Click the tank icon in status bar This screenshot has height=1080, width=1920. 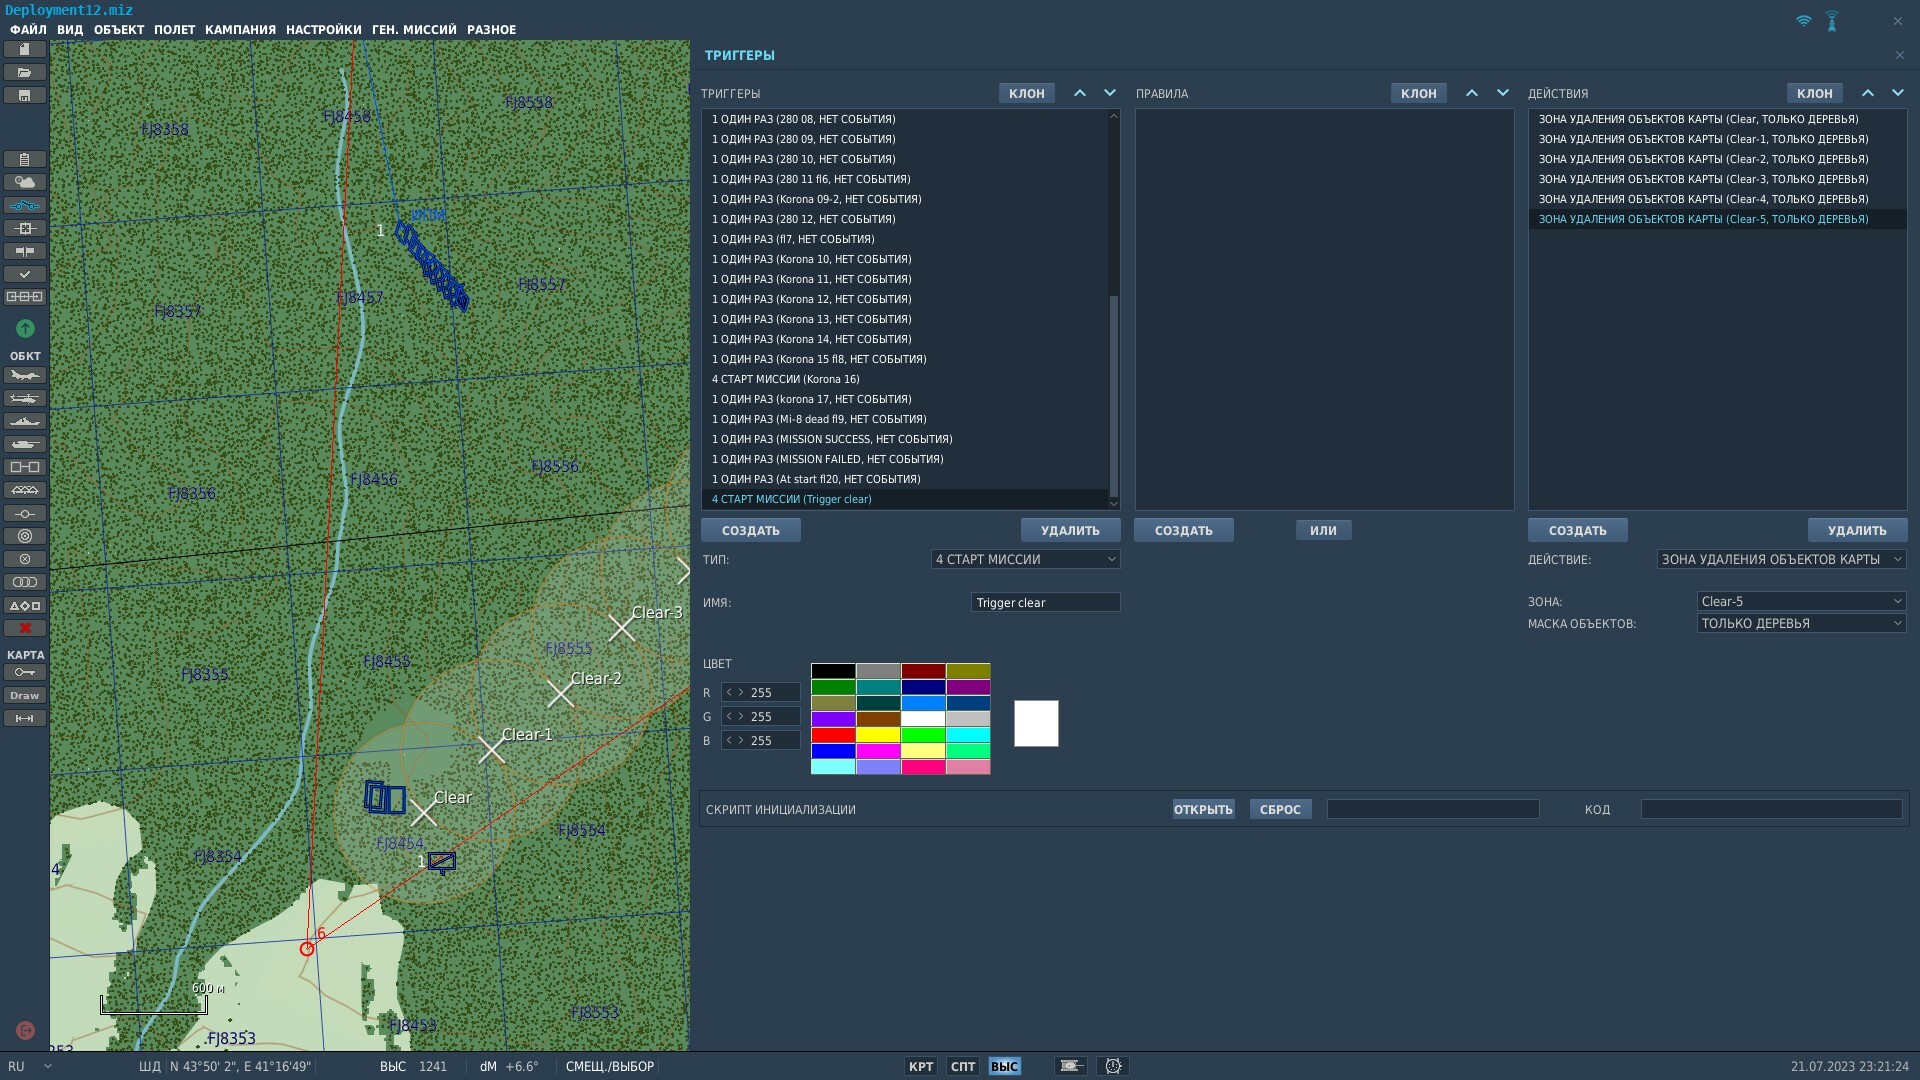click(x=1071, y=1066)
